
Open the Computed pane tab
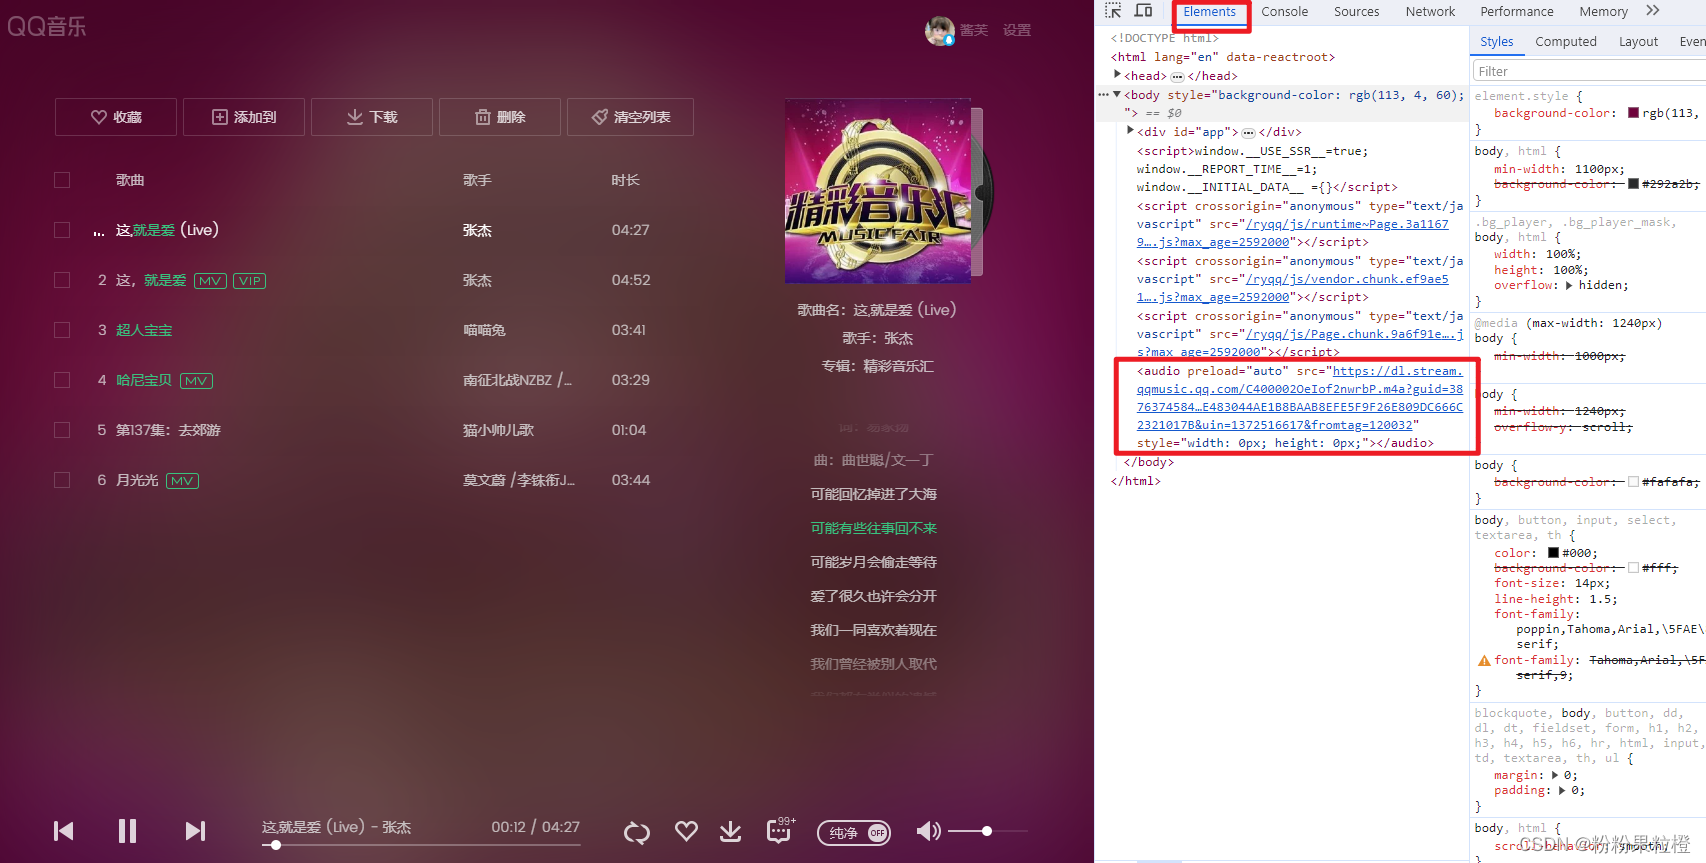click(1566, 41)
